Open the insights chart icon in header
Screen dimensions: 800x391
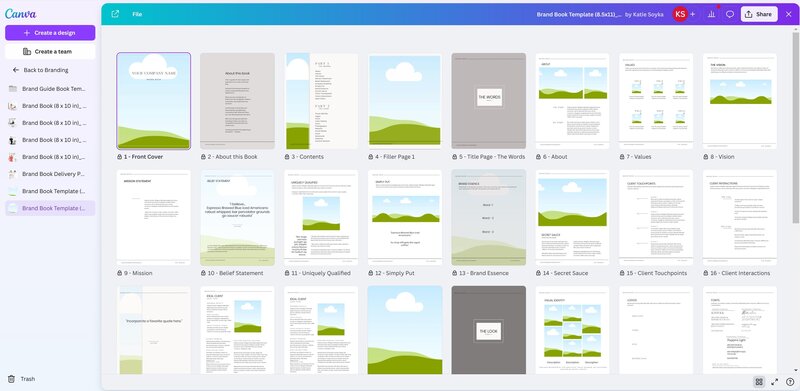click(x=711, y=14)
